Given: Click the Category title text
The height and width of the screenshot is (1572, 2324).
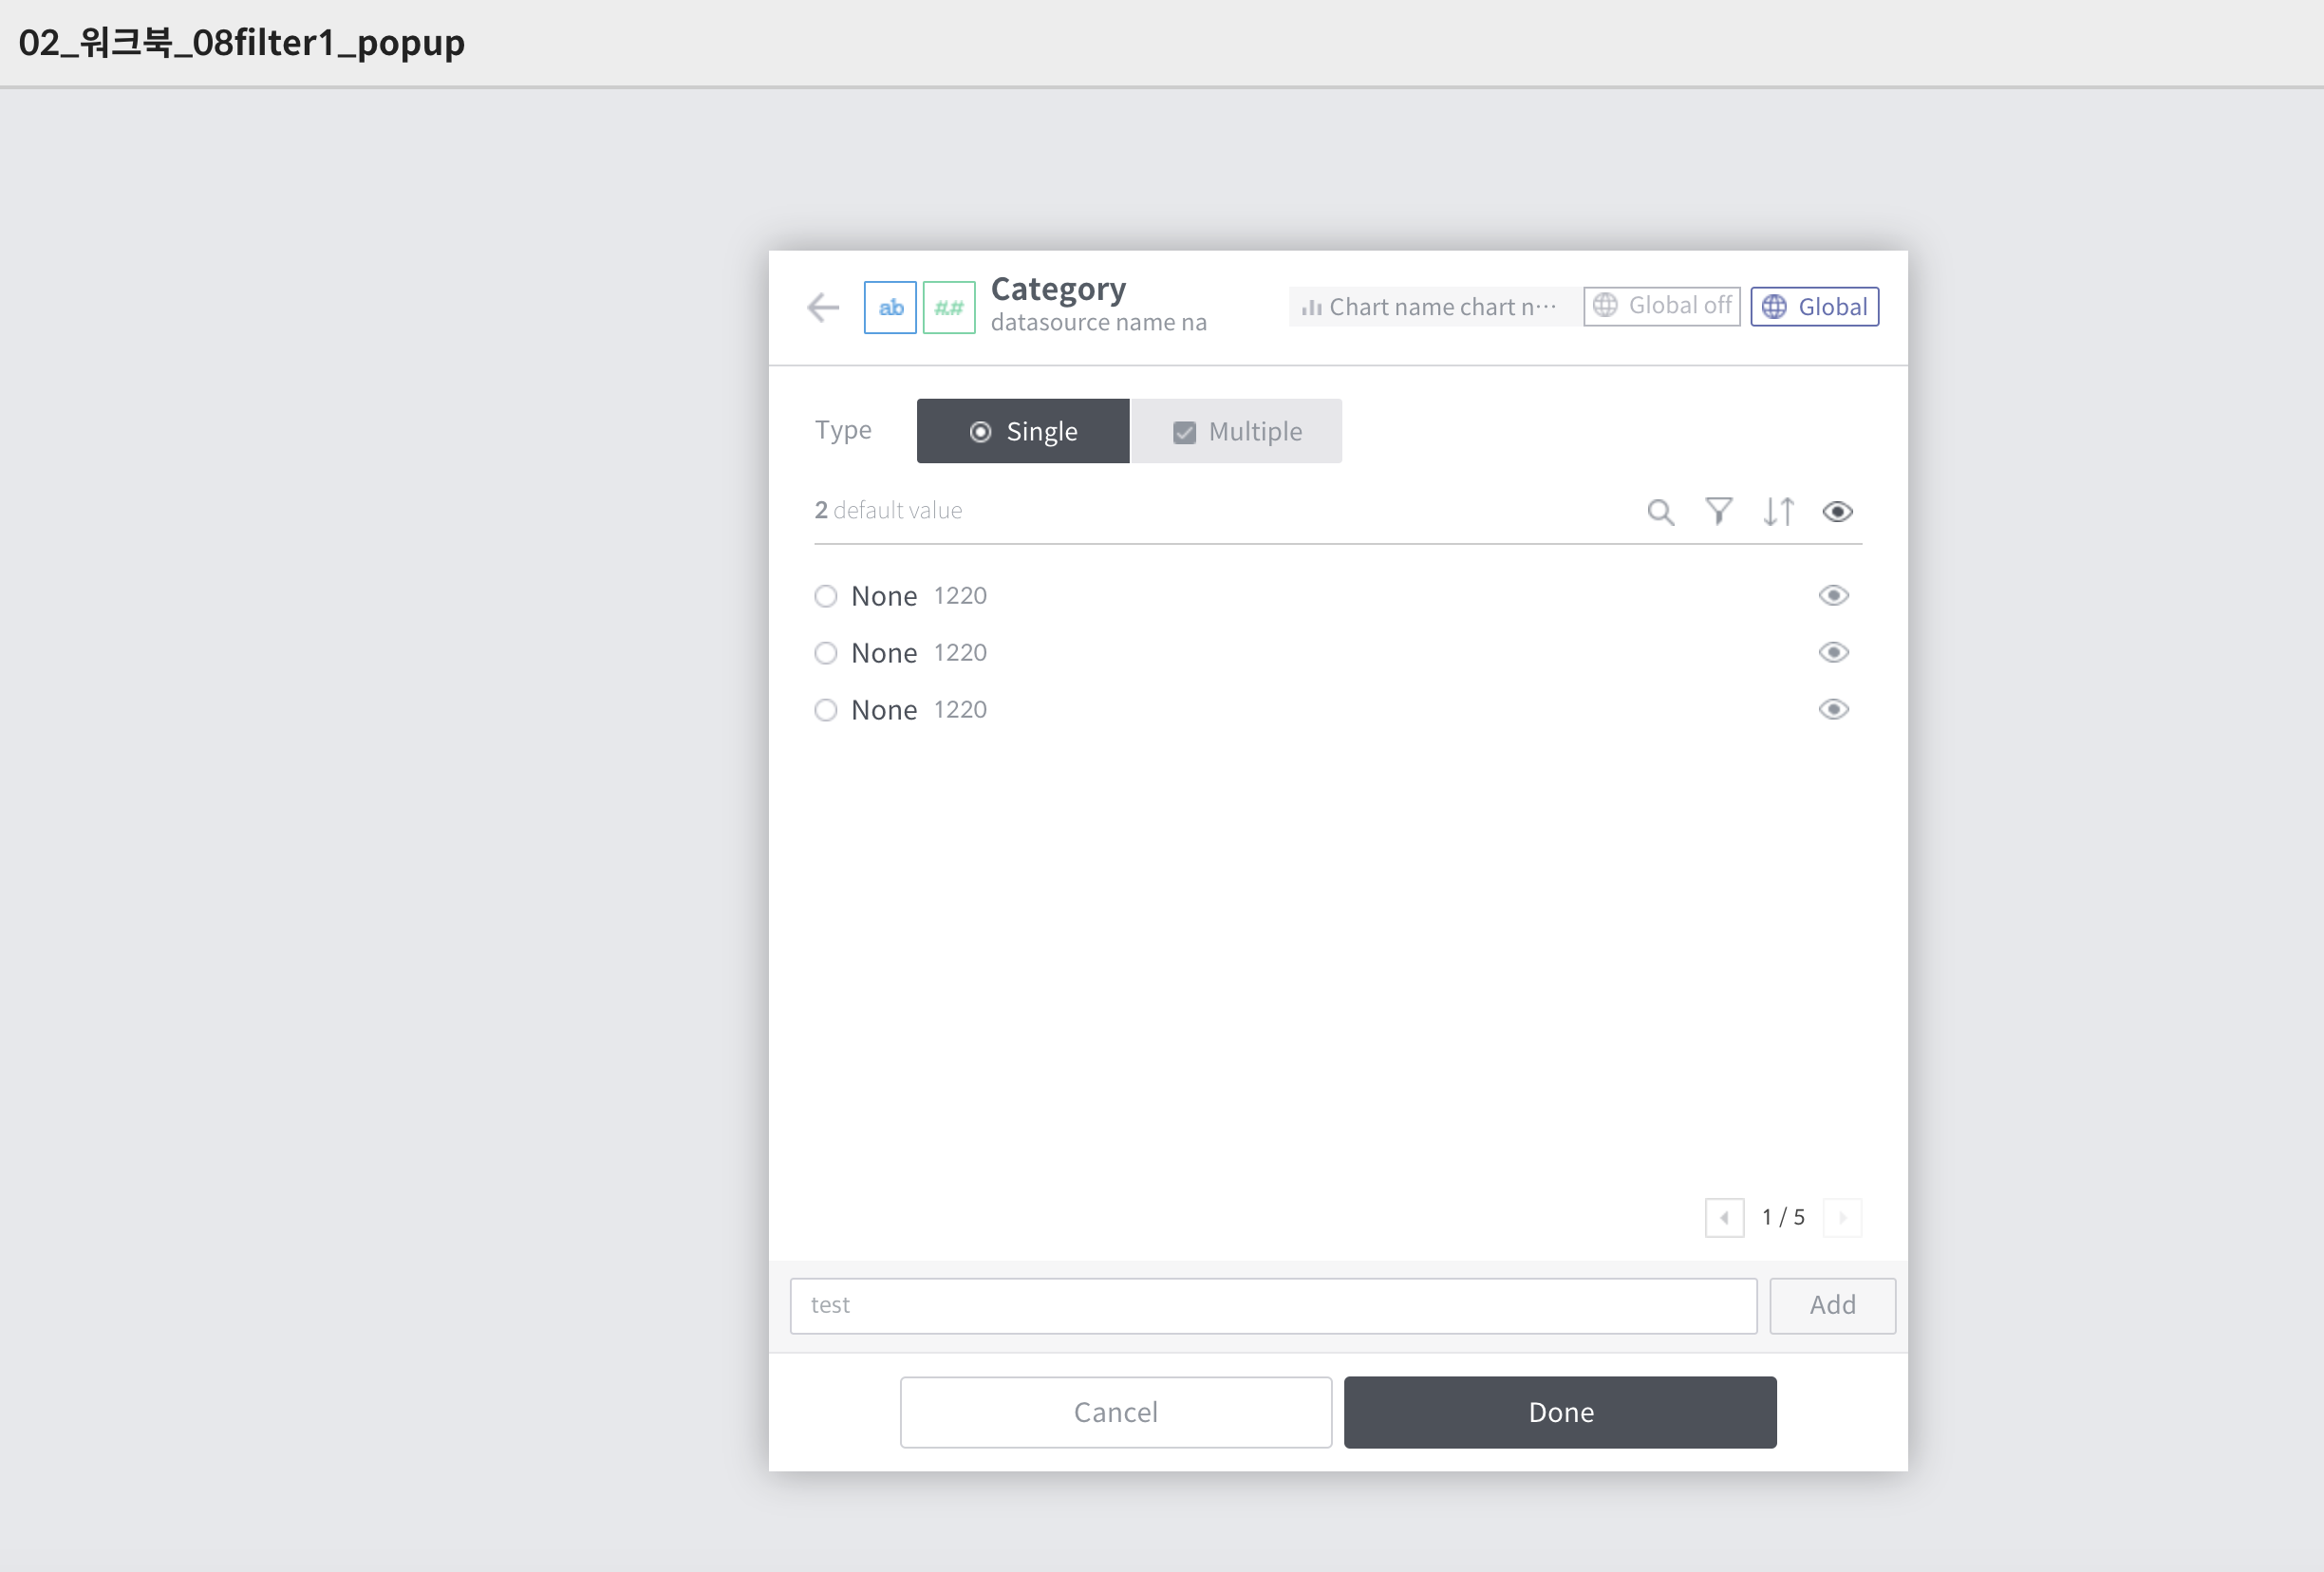Looking at the screenshot, I should point(1058,289).
